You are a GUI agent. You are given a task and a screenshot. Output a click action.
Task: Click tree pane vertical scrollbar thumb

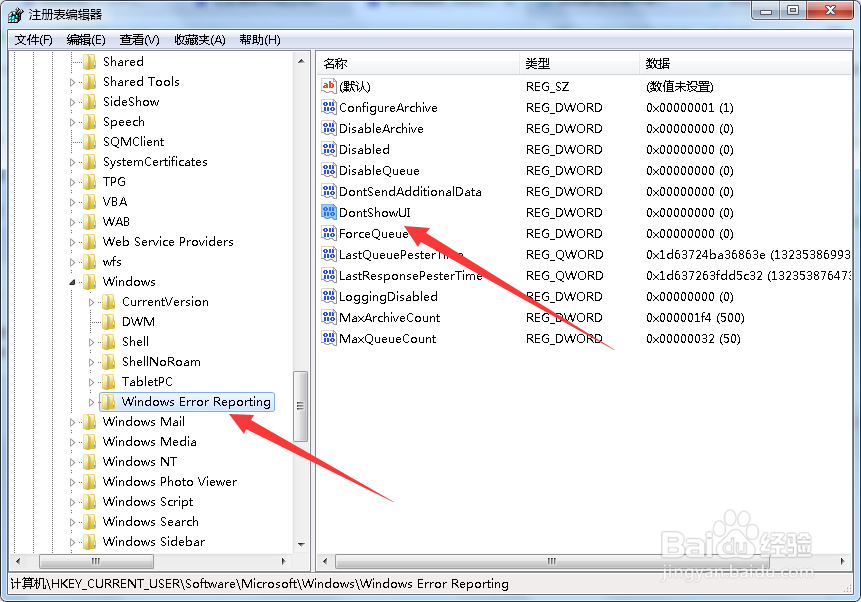(x=300, y=406)
